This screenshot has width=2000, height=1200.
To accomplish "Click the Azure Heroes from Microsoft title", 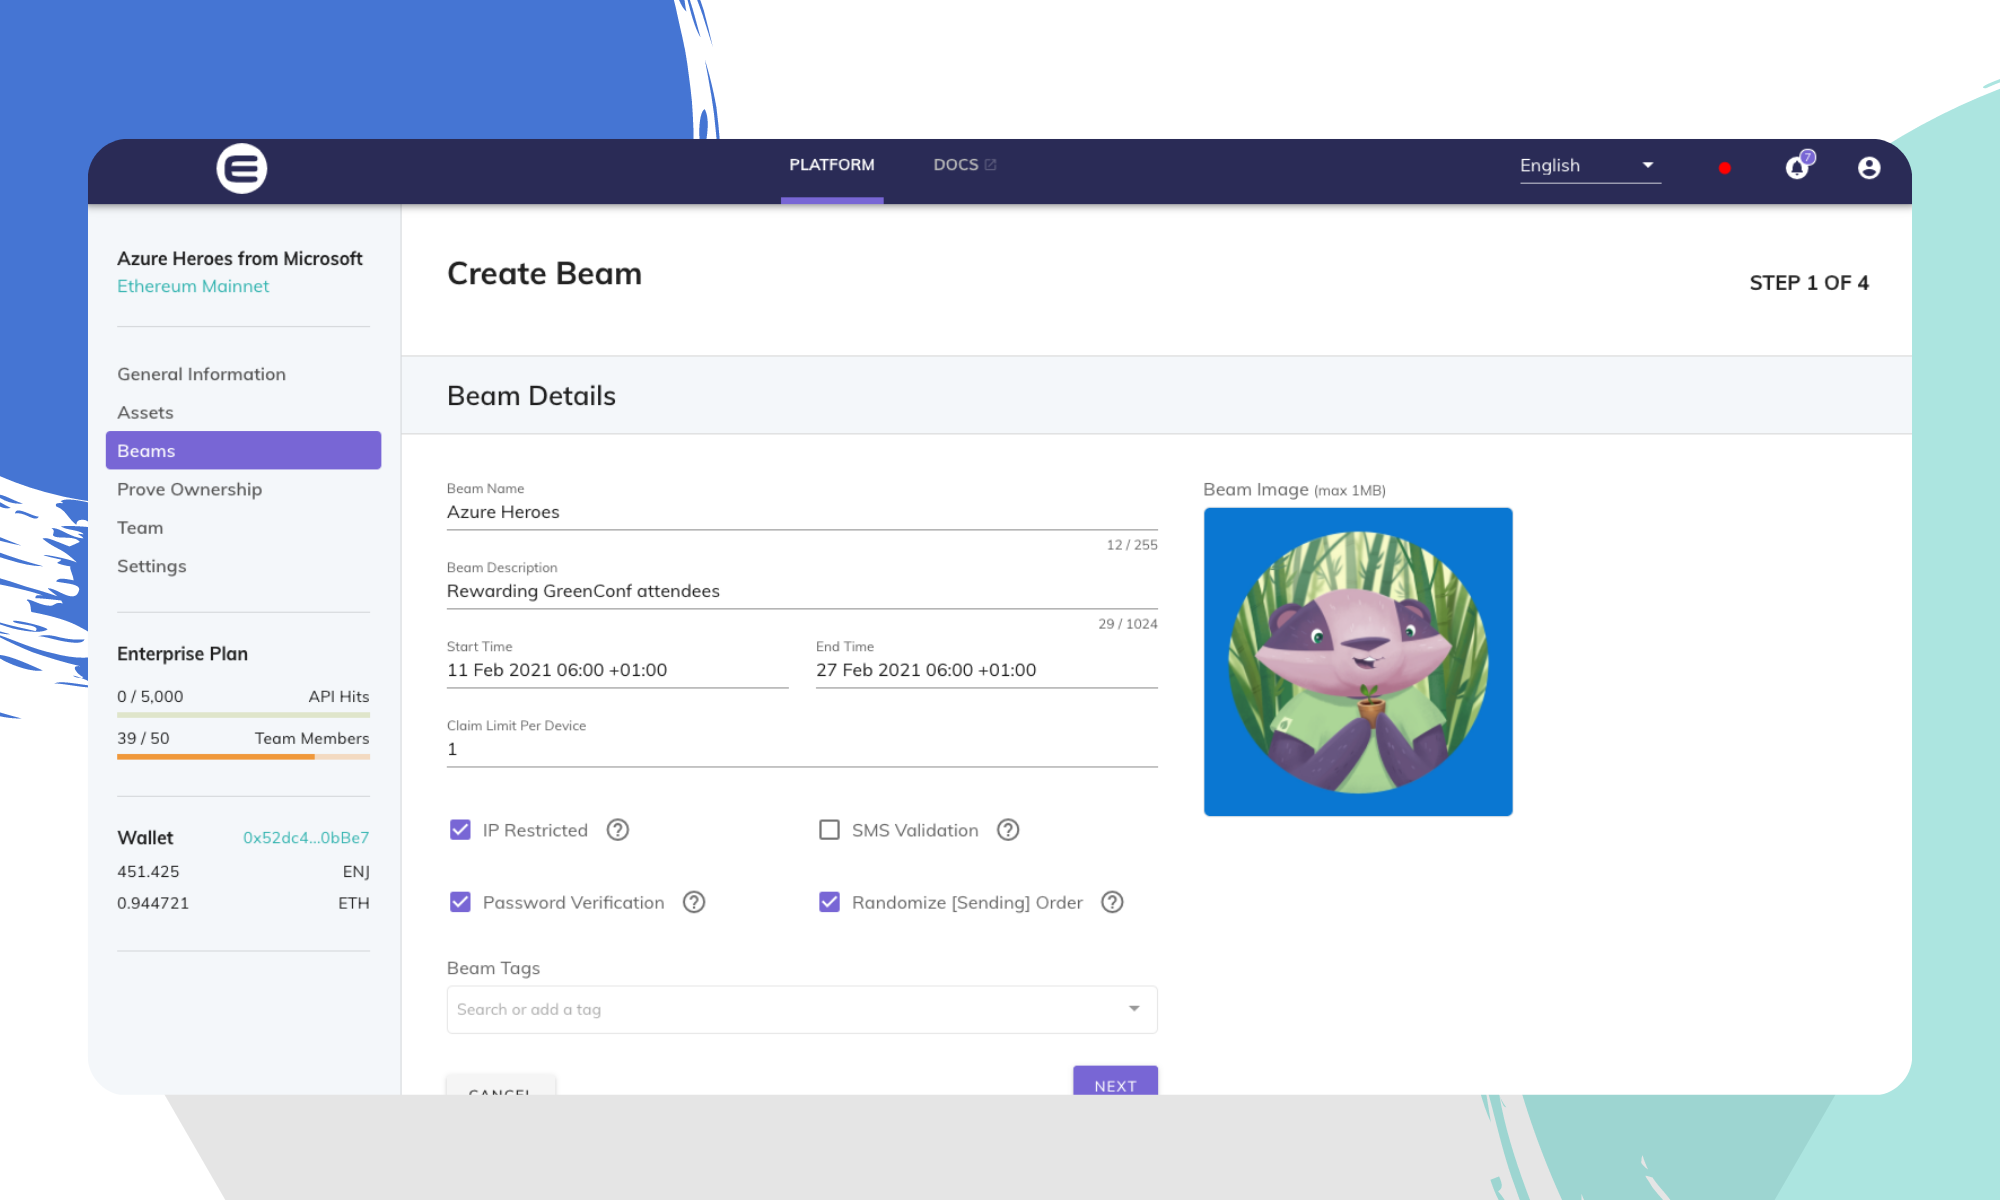I will (x=240, y=258).
